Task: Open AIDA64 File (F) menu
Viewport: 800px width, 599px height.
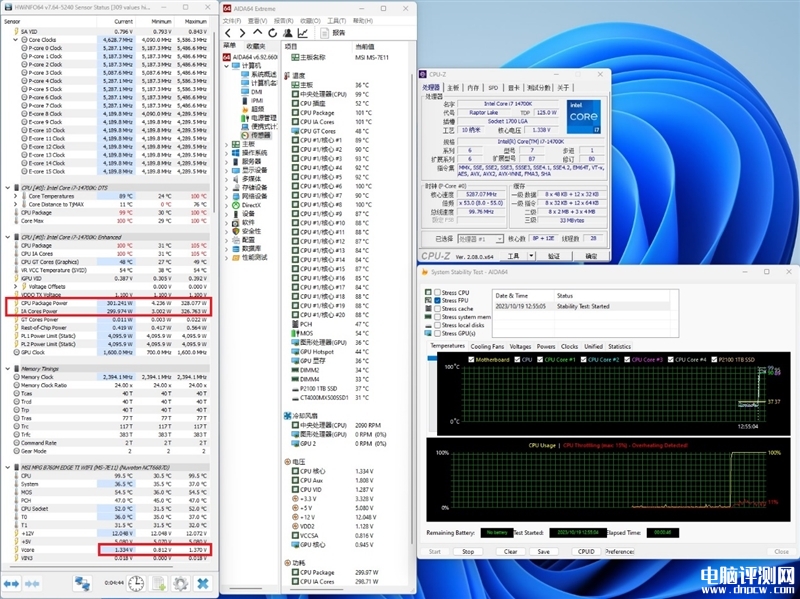Action: pos(232,21)
